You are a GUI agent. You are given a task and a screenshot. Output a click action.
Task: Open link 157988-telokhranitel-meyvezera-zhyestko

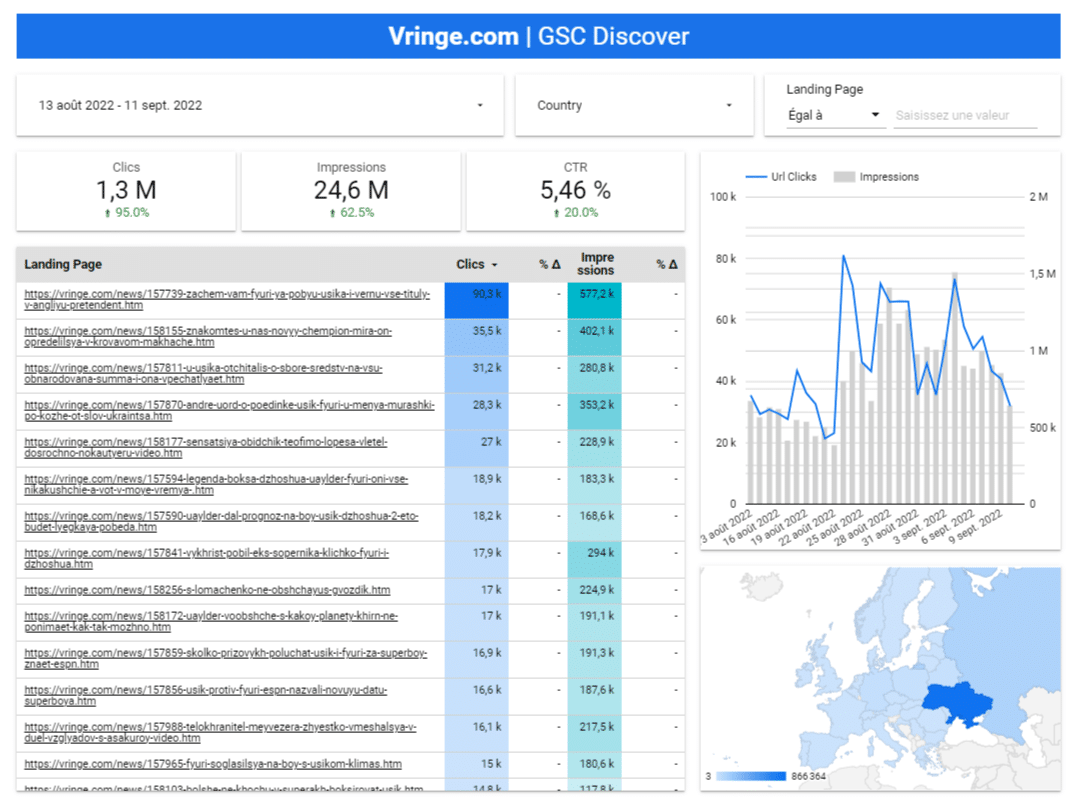pyautogui.click(x=220, y=732)
